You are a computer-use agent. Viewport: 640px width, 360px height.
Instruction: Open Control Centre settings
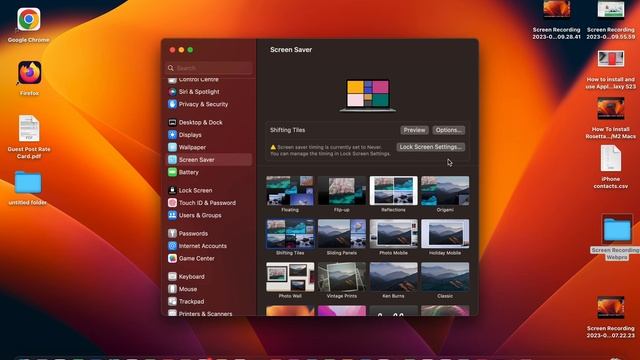point(209,80)
